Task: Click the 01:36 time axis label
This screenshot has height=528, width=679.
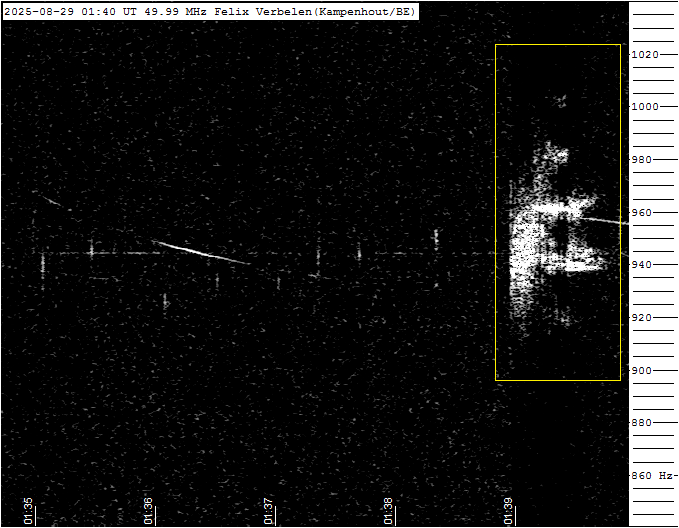Action: tap(148, 511)
